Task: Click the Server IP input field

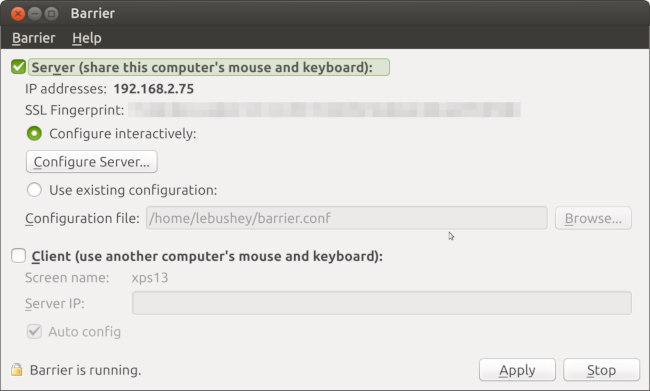Action: click(382, 303)
